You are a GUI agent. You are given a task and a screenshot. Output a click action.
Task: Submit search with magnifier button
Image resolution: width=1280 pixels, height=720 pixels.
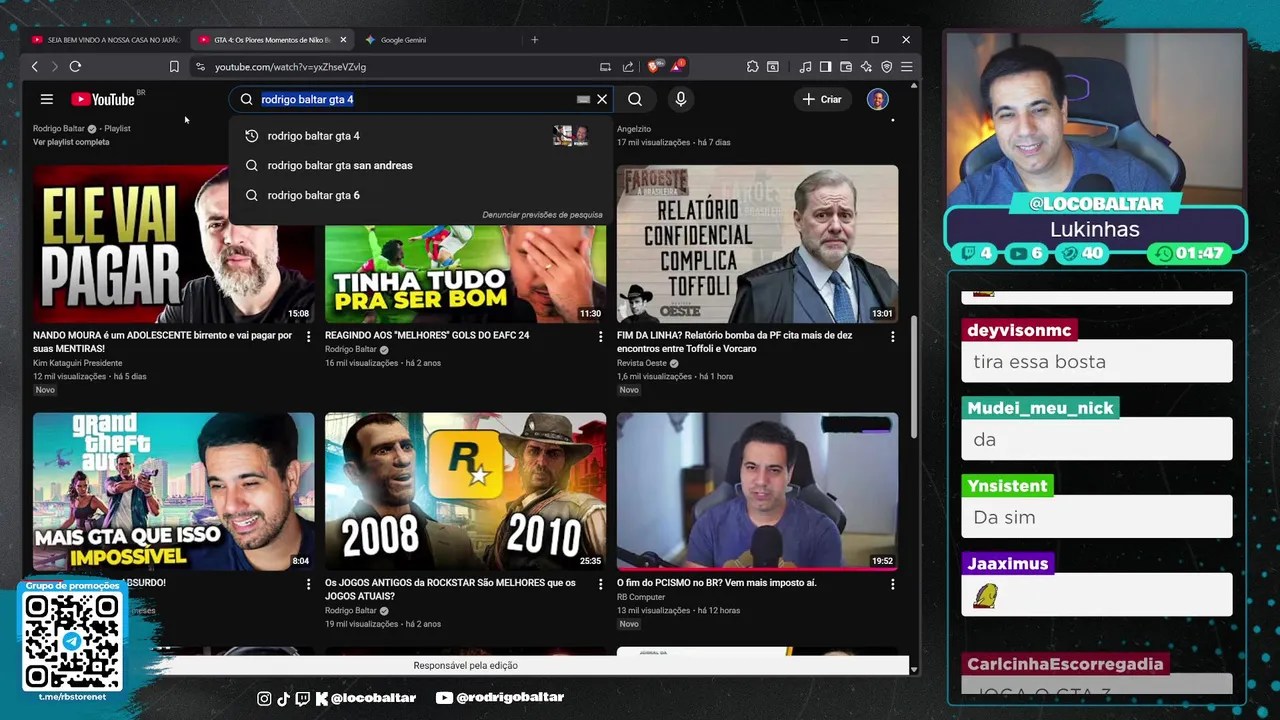(x=635, y=99)
